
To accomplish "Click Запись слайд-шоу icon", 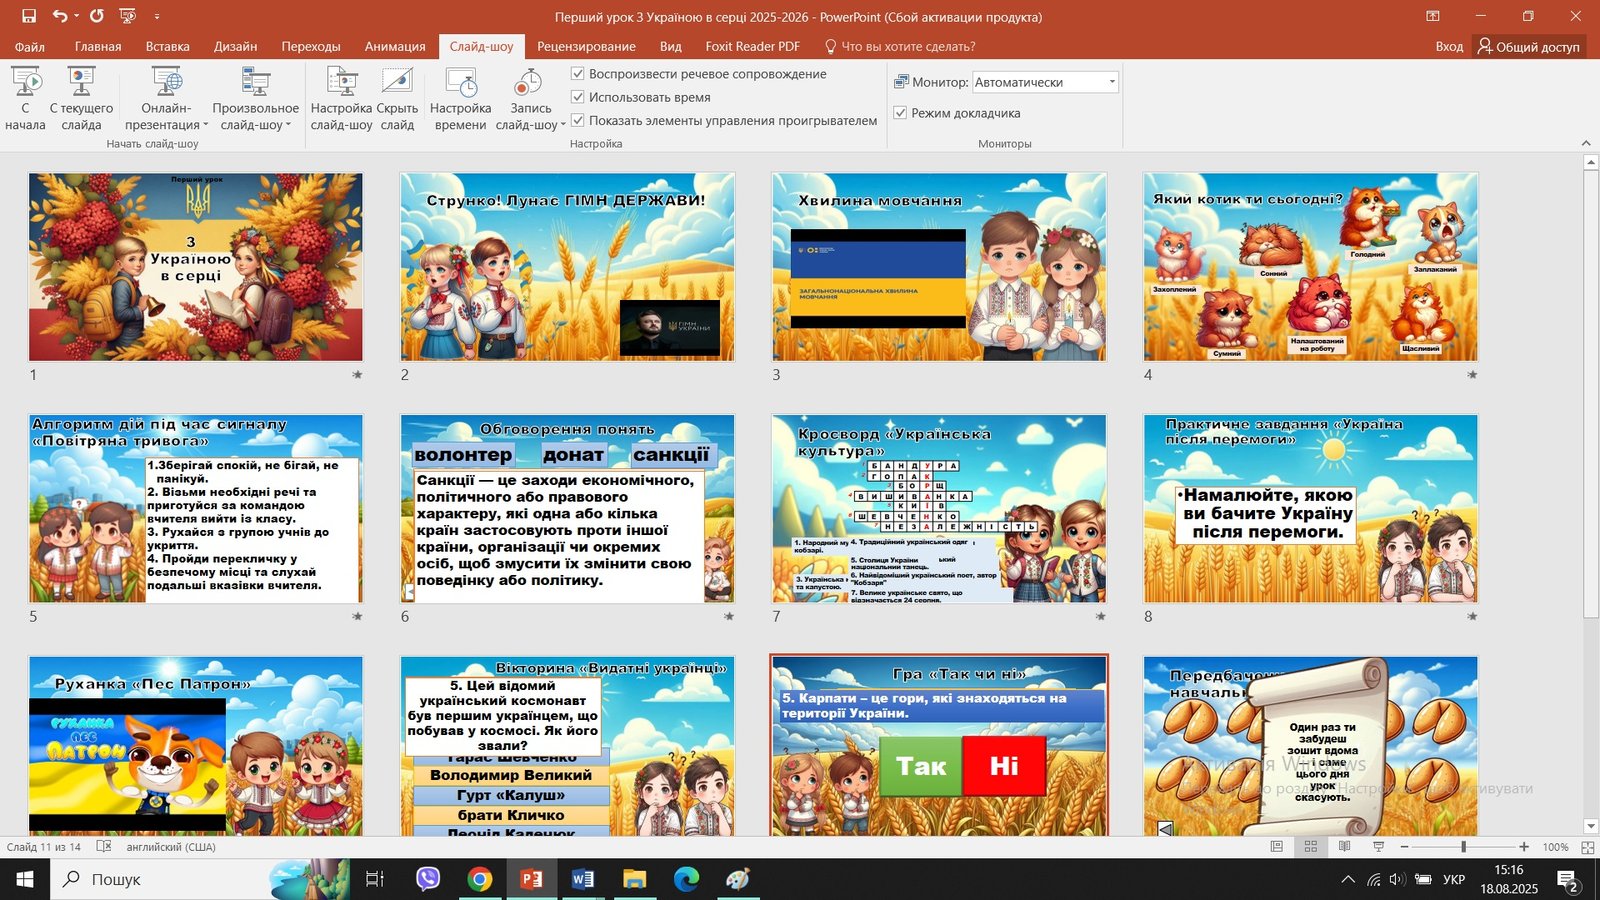I will tap(528, 82).
